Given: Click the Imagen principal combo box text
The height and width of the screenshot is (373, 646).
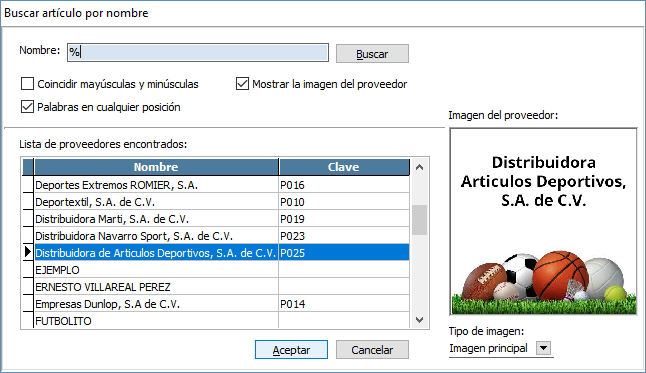Looking at the screenshot, I should click(489, 348).
